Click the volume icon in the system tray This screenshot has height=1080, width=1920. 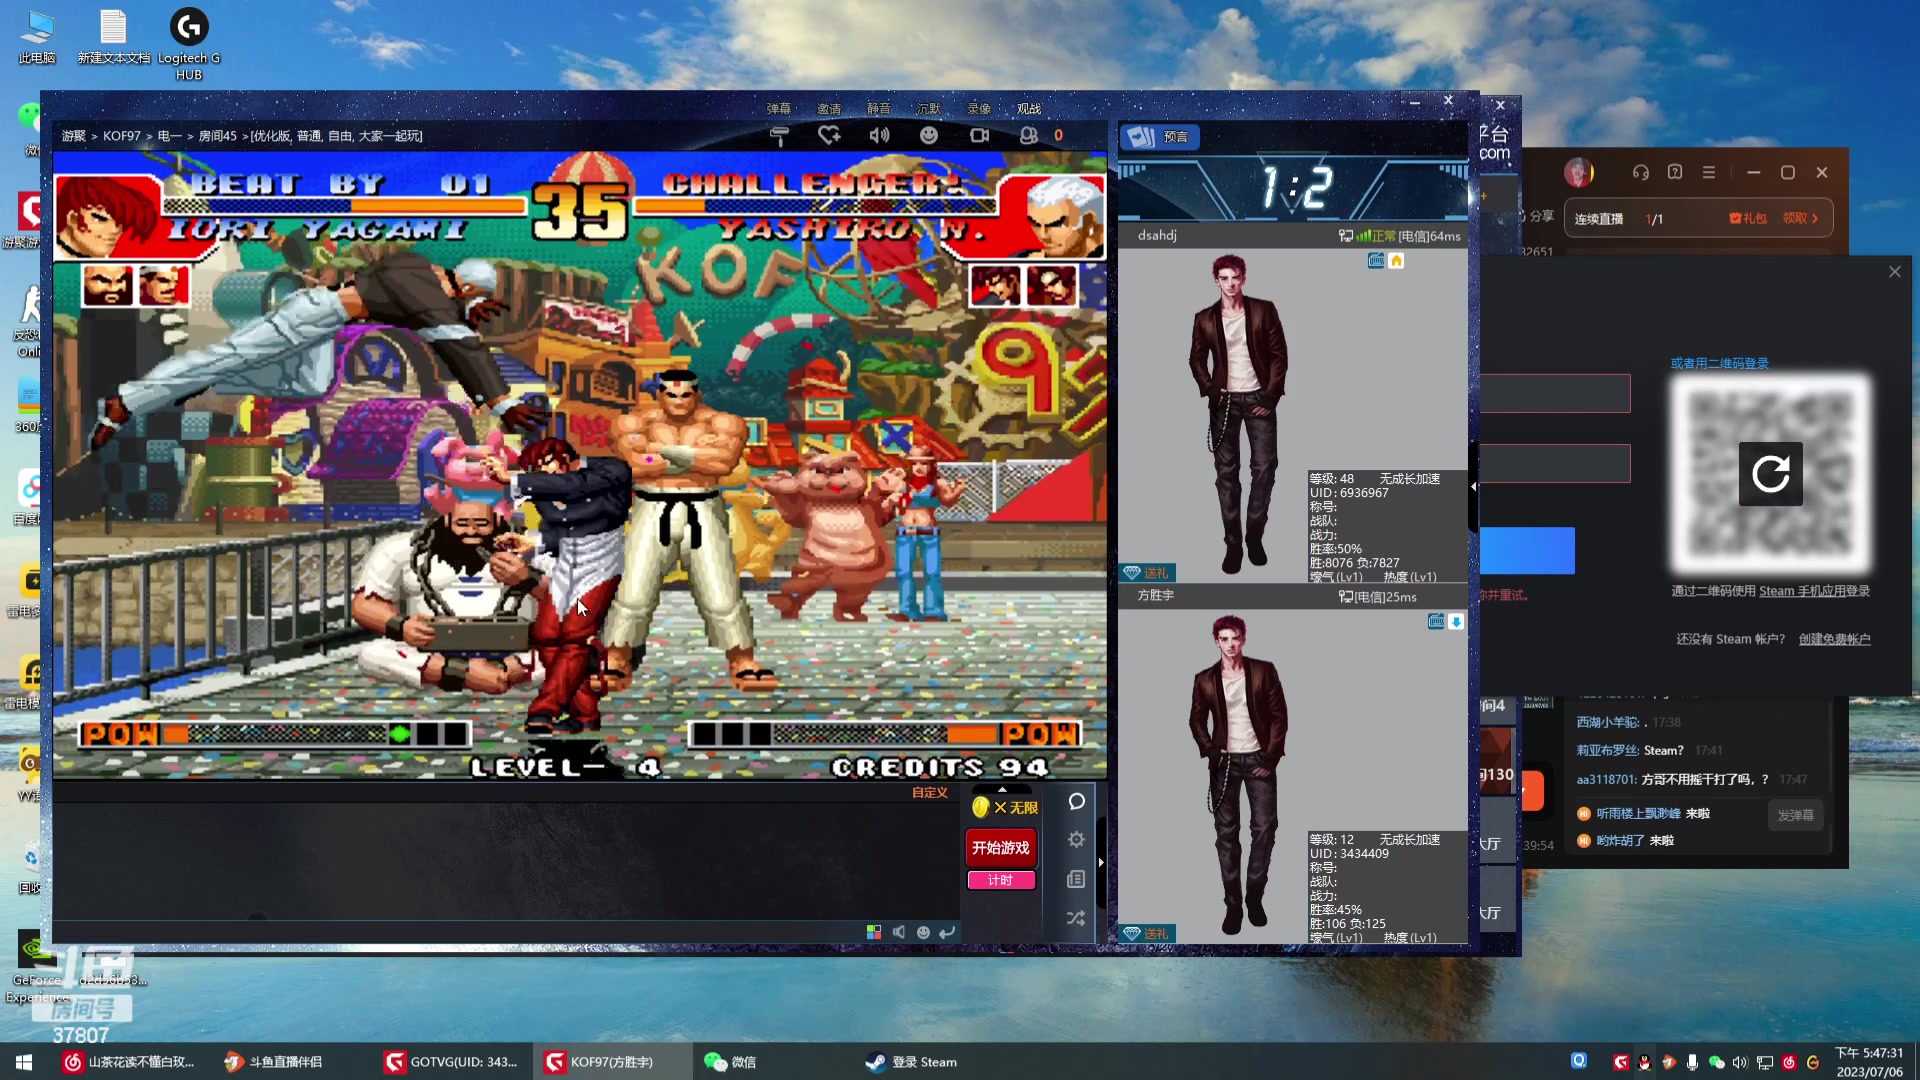[1740, 1063]
